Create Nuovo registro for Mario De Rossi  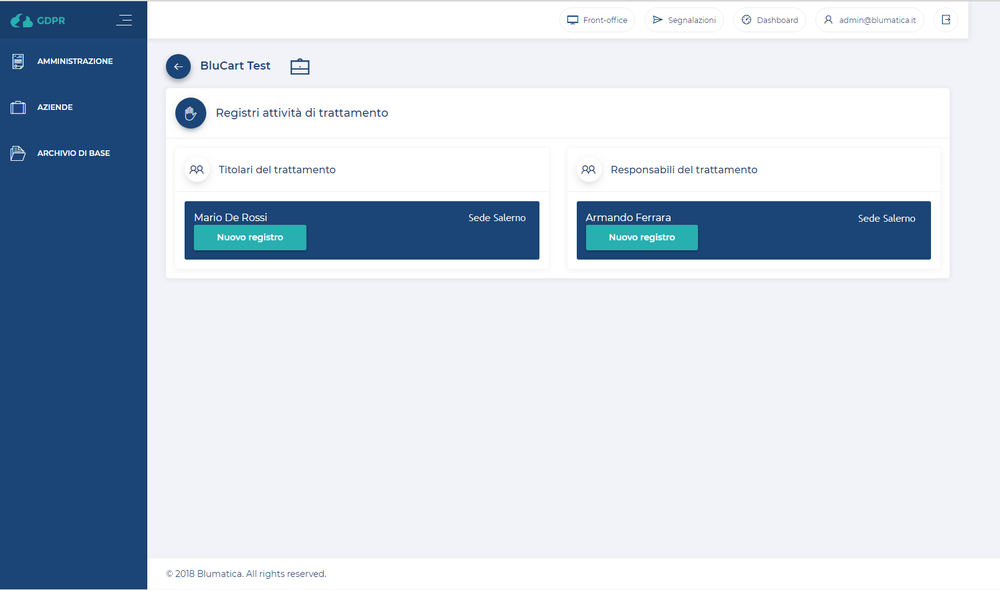coord(250,237)
